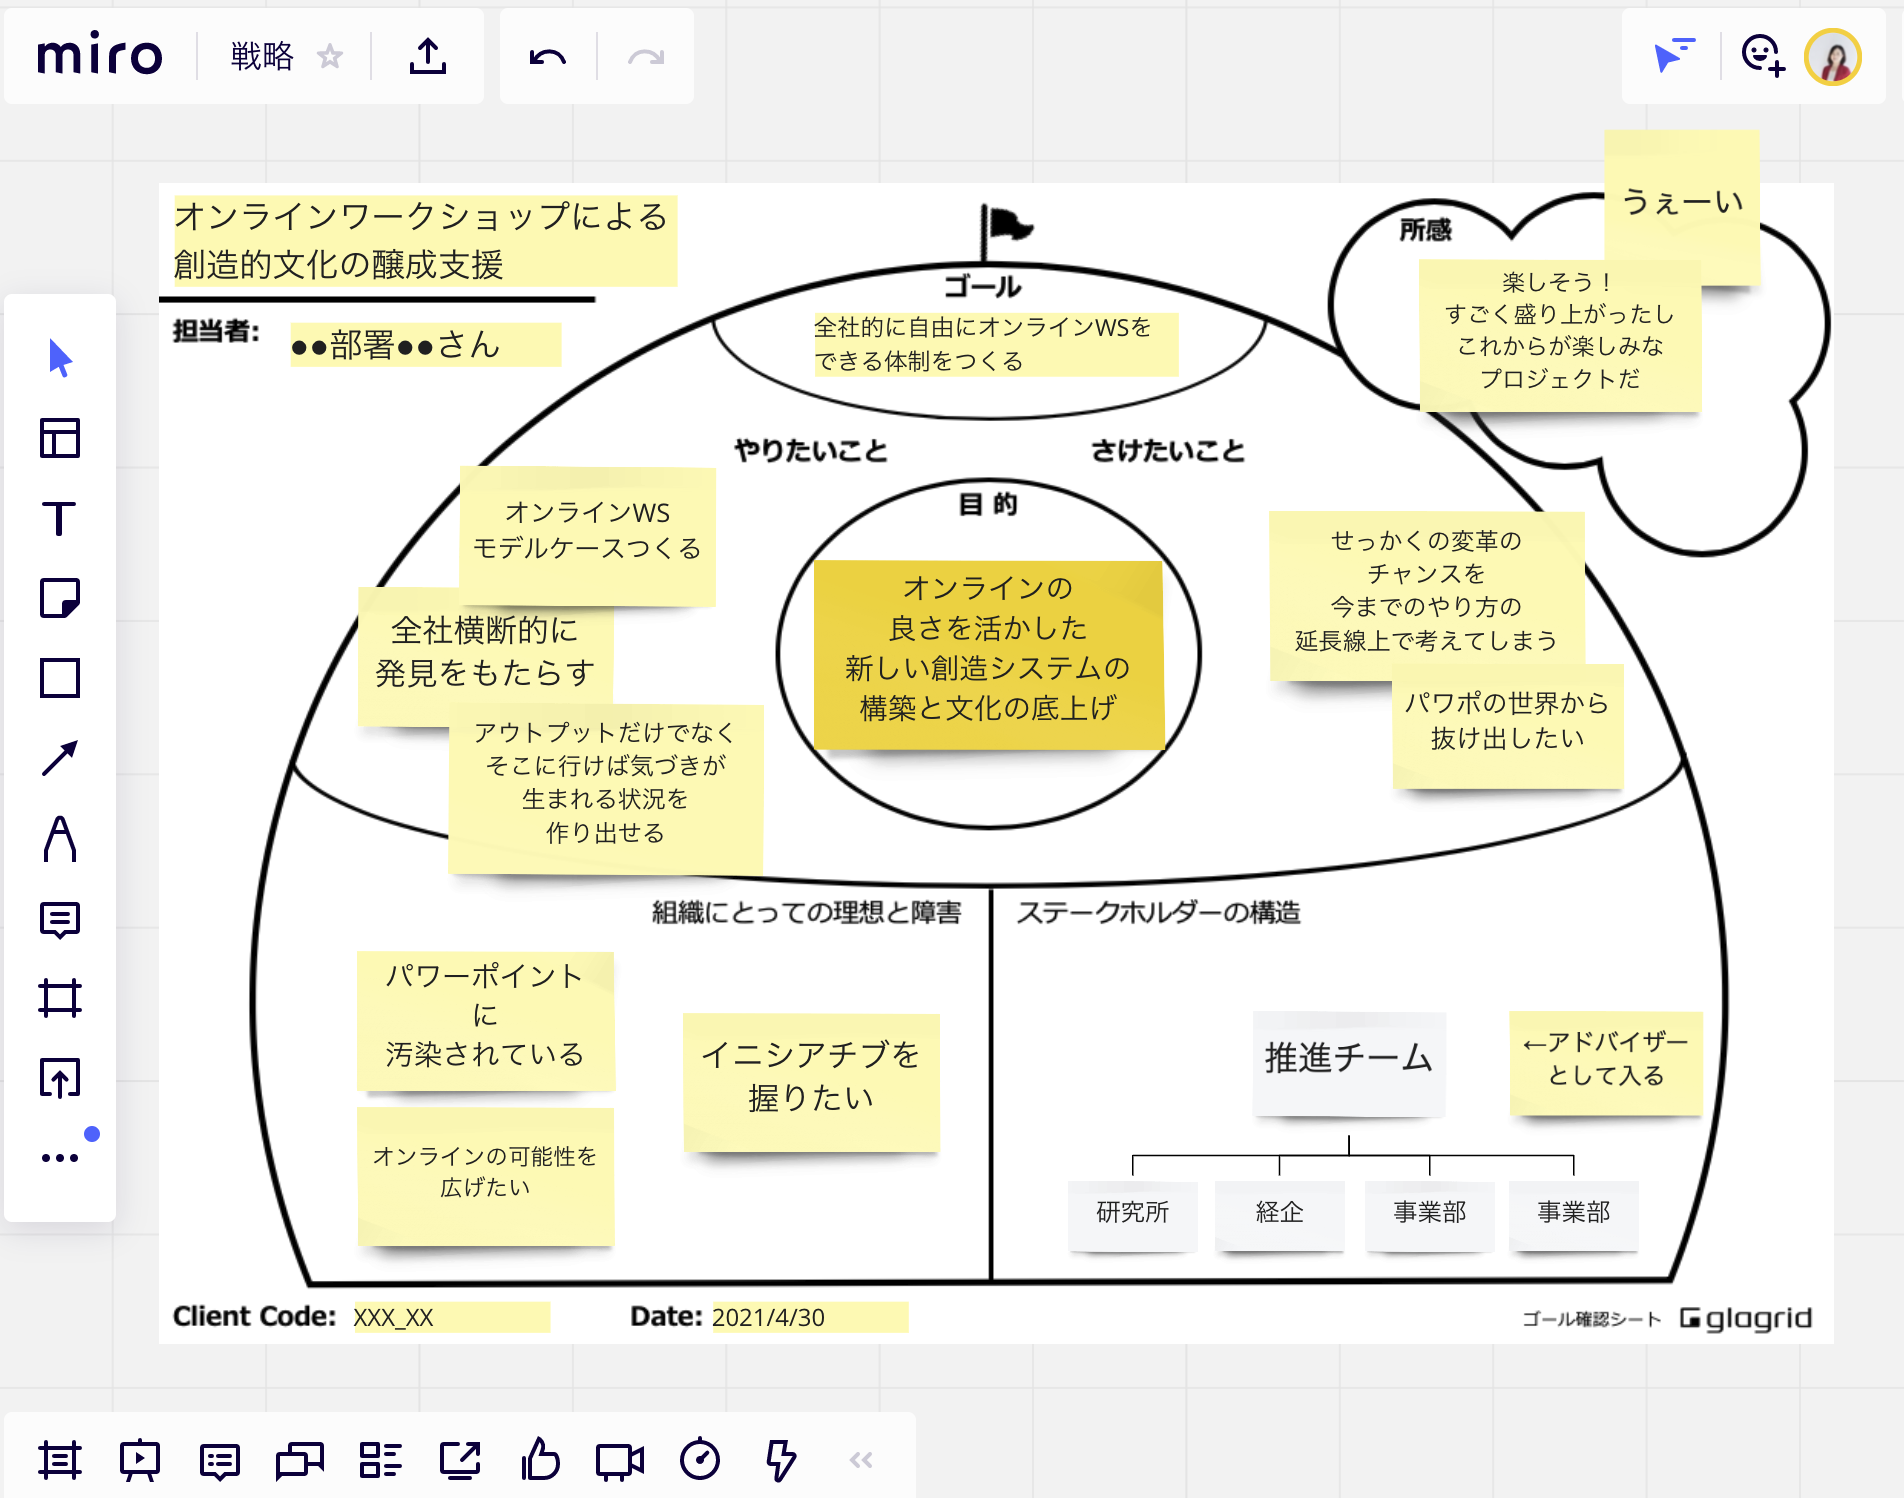
Task: Undo the last action
Action: (547, 57)
